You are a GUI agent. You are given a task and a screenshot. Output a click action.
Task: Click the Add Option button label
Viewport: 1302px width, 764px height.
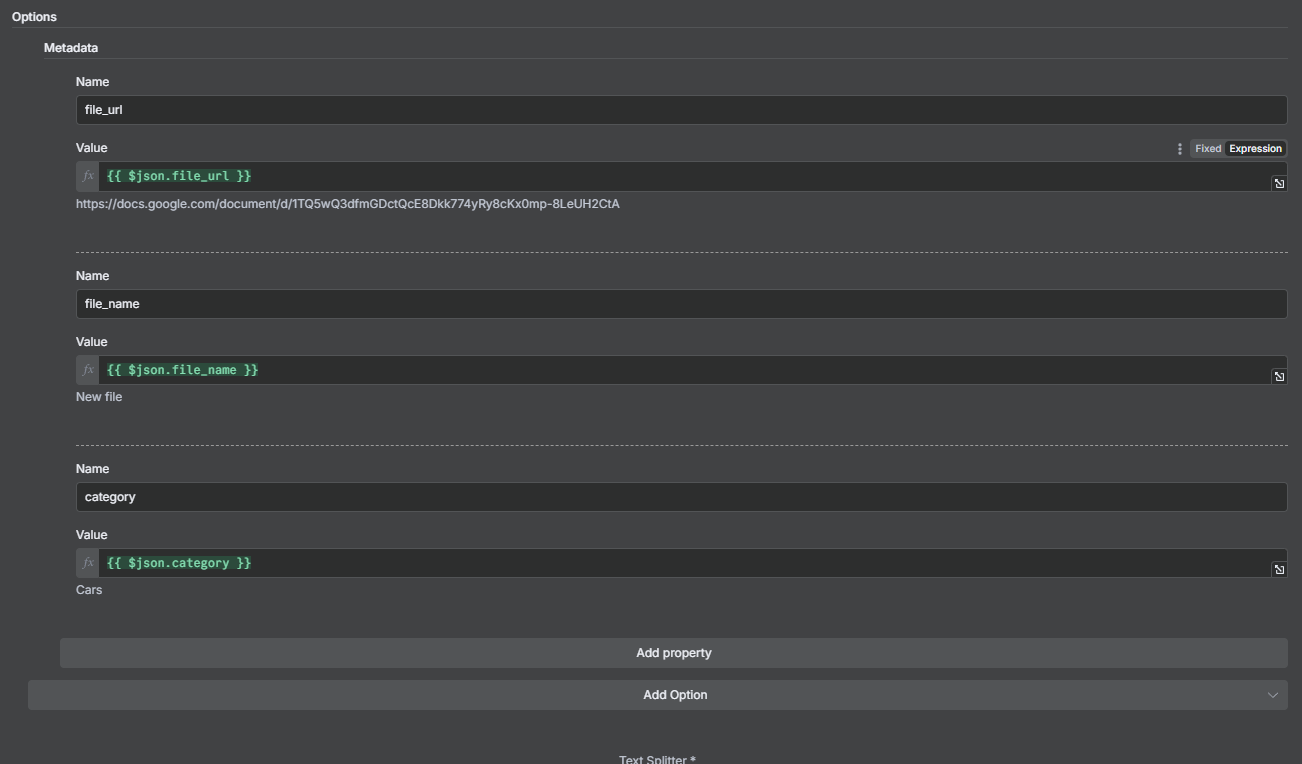click(x=675, y=695)
